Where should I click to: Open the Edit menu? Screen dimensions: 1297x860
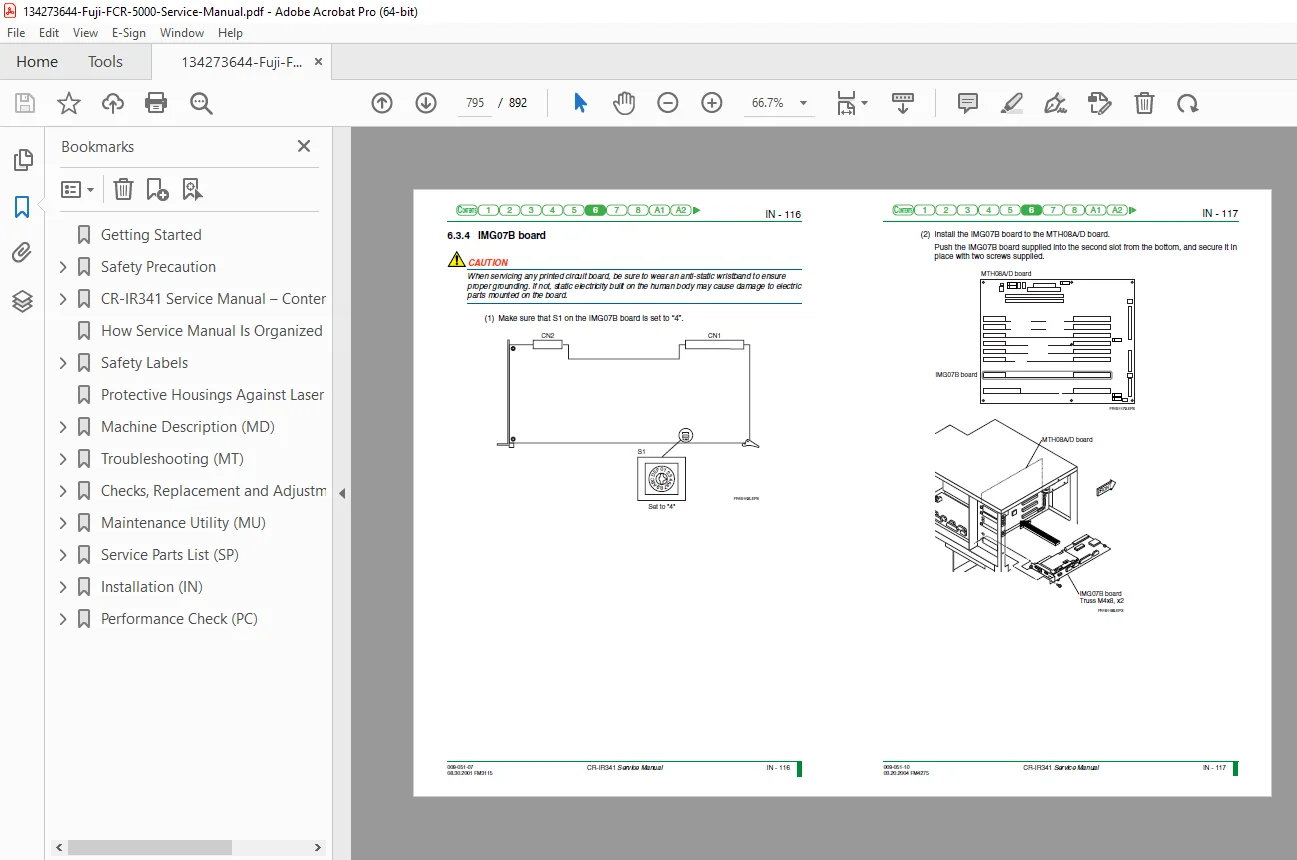(49, 33)
